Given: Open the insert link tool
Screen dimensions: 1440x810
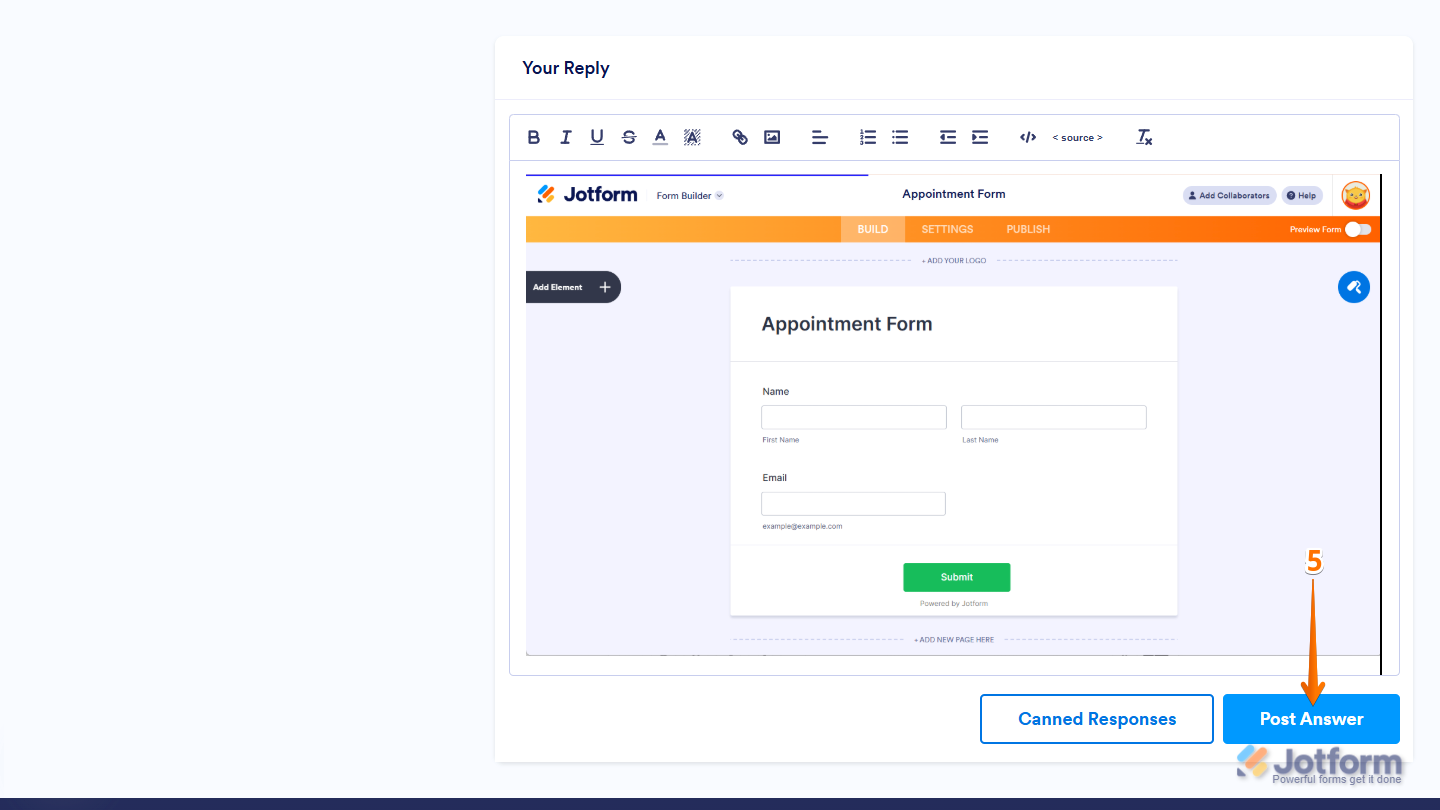Looking at the screenshot, I should point(740,137).
